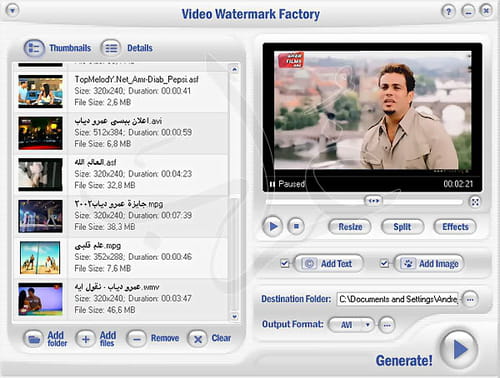
Task: Open the Output Format AVI dropdown
Action: (x=351, y=324)
